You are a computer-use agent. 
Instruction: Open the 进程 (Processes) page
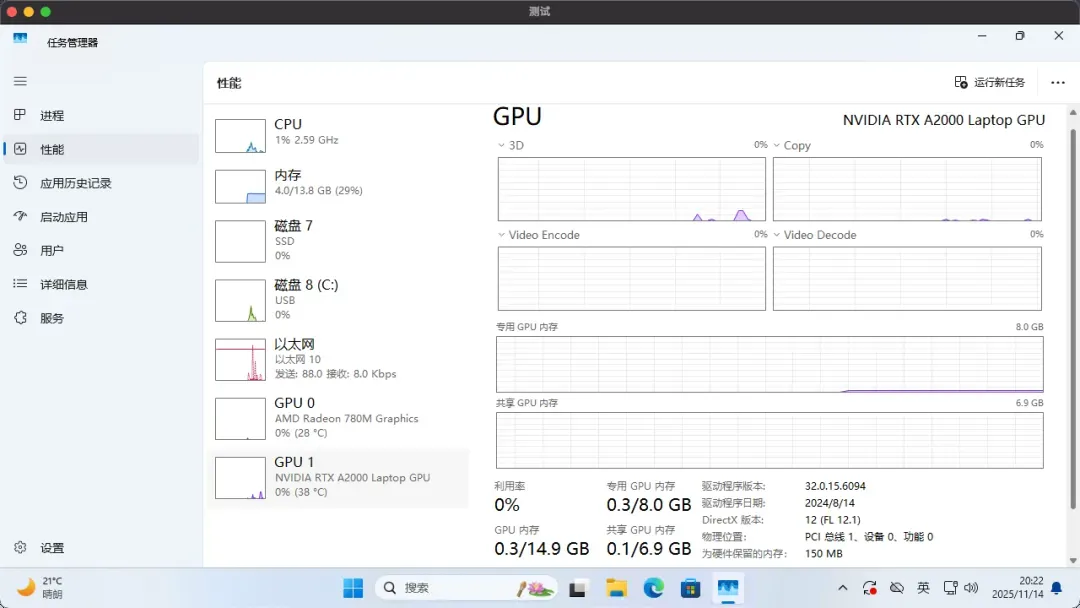(52, 116)
